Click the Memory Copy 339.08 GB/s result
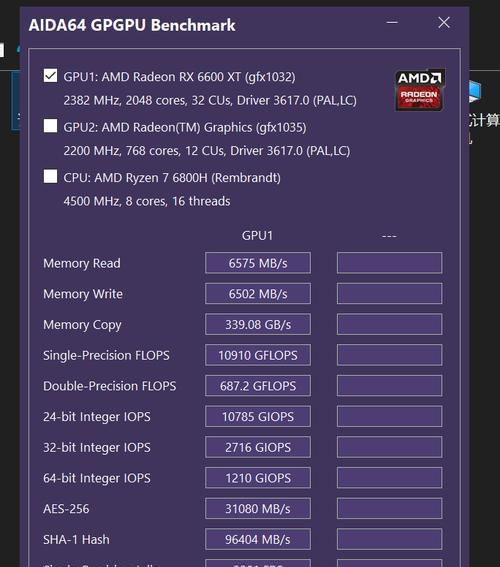The width and height of the screenshot is (500, 567). [x=258, y=324]
